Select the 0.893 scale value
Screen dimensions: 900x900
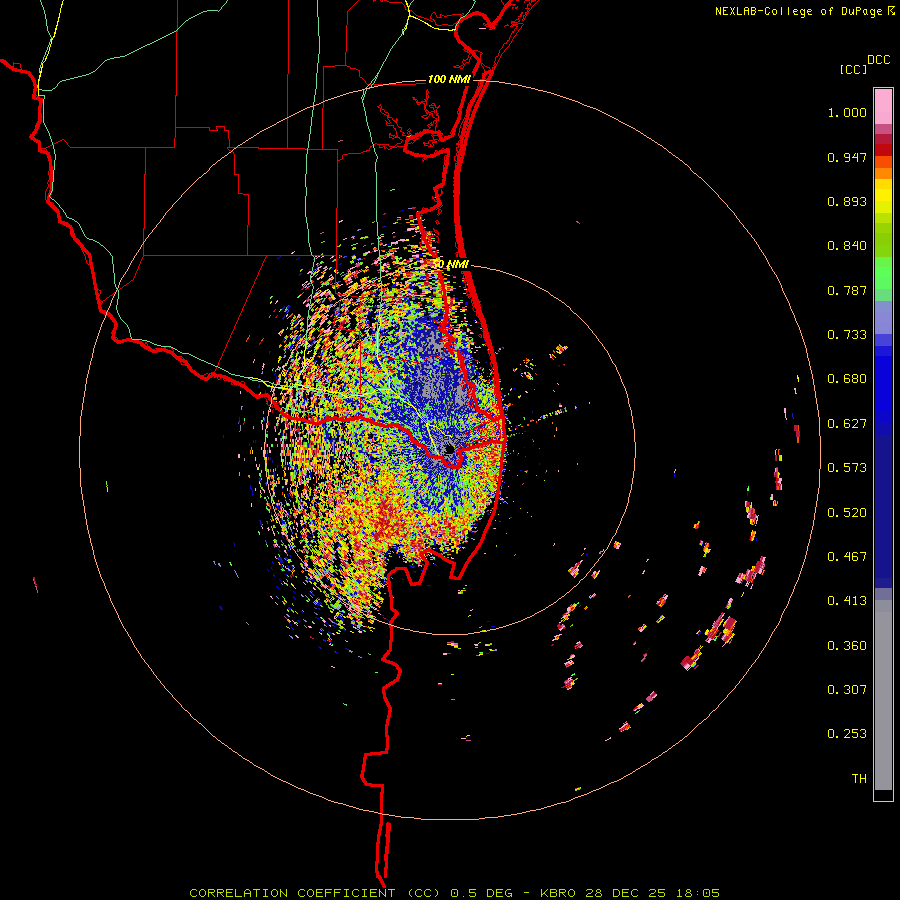(847, 201)
